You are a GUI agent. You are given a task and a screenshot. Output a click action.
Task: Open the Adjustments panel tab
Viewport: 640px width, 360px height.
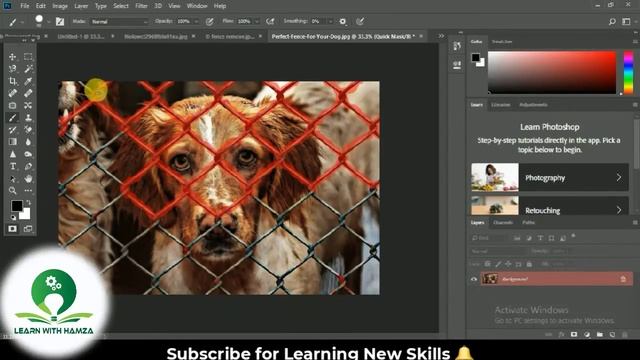(x=533, y=105)
